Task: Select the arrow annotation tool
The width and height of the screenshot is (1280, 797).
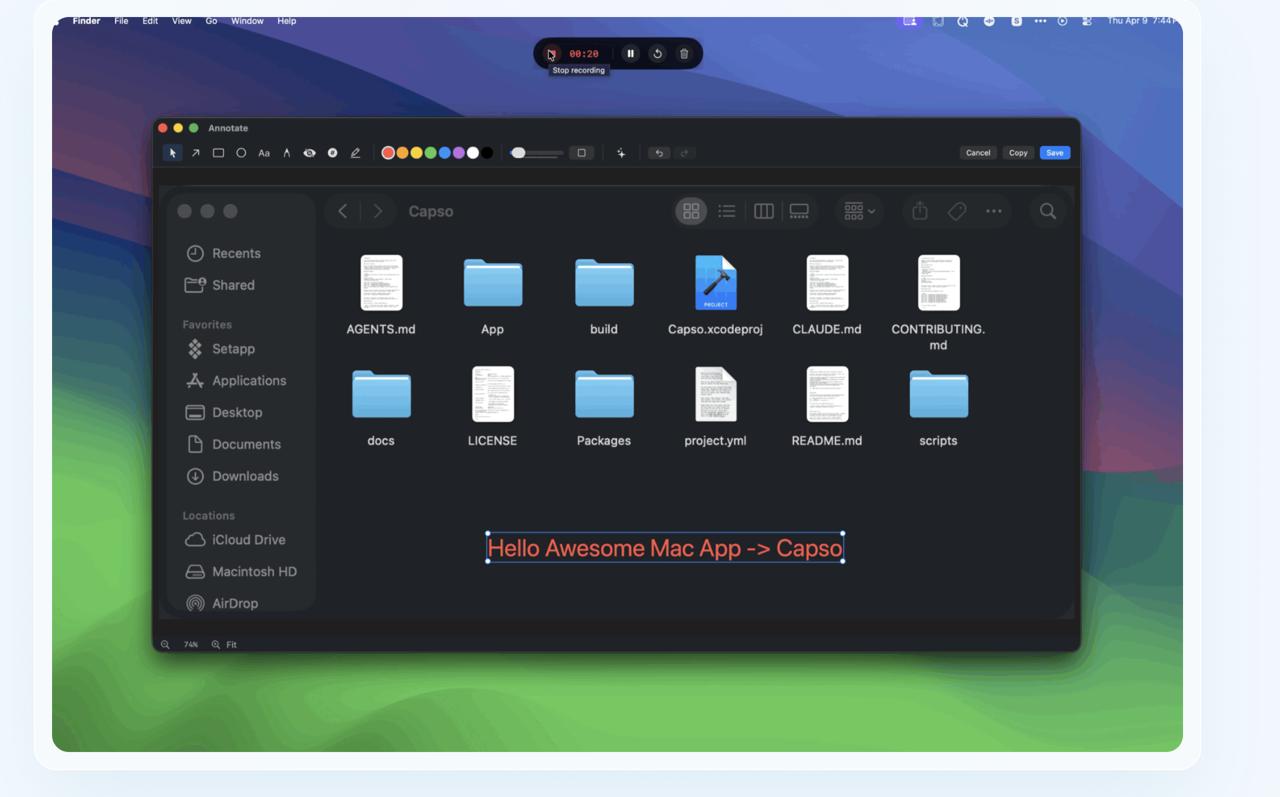Action: pyautogui.click(x=195, y=153)
